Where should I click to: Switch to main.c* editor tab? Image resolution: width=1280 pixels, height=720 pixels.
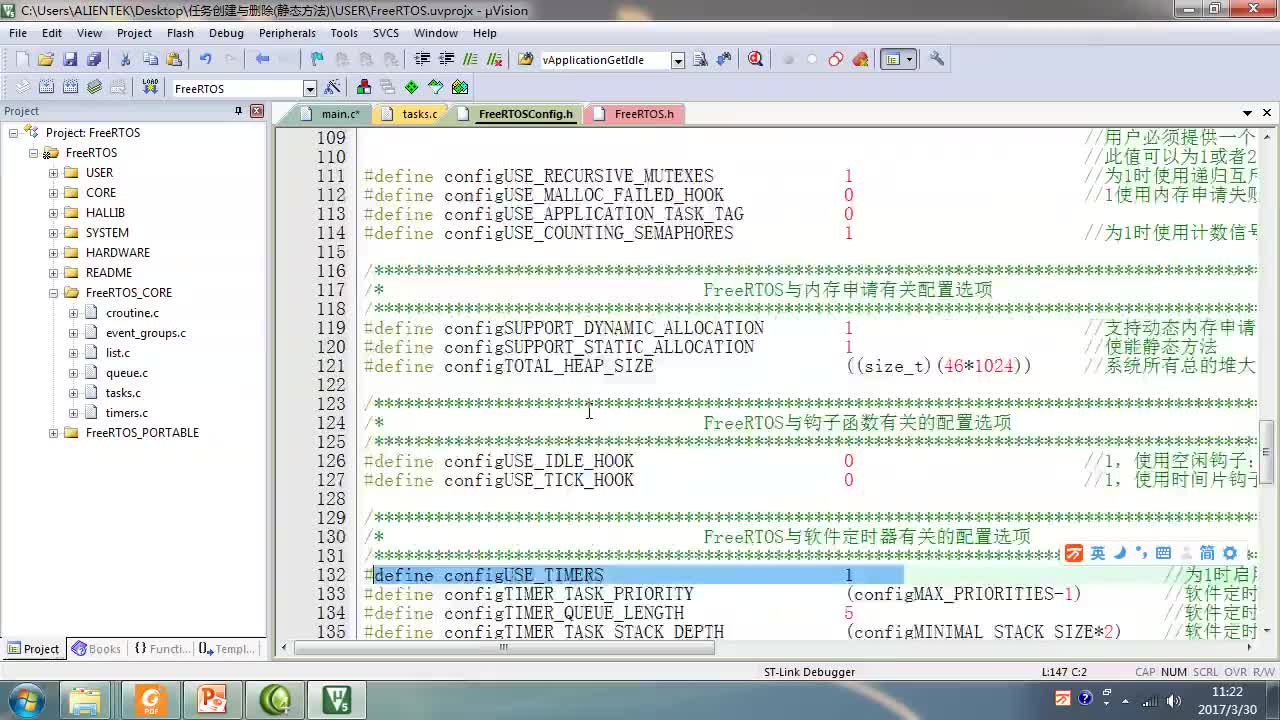(332, 114)
